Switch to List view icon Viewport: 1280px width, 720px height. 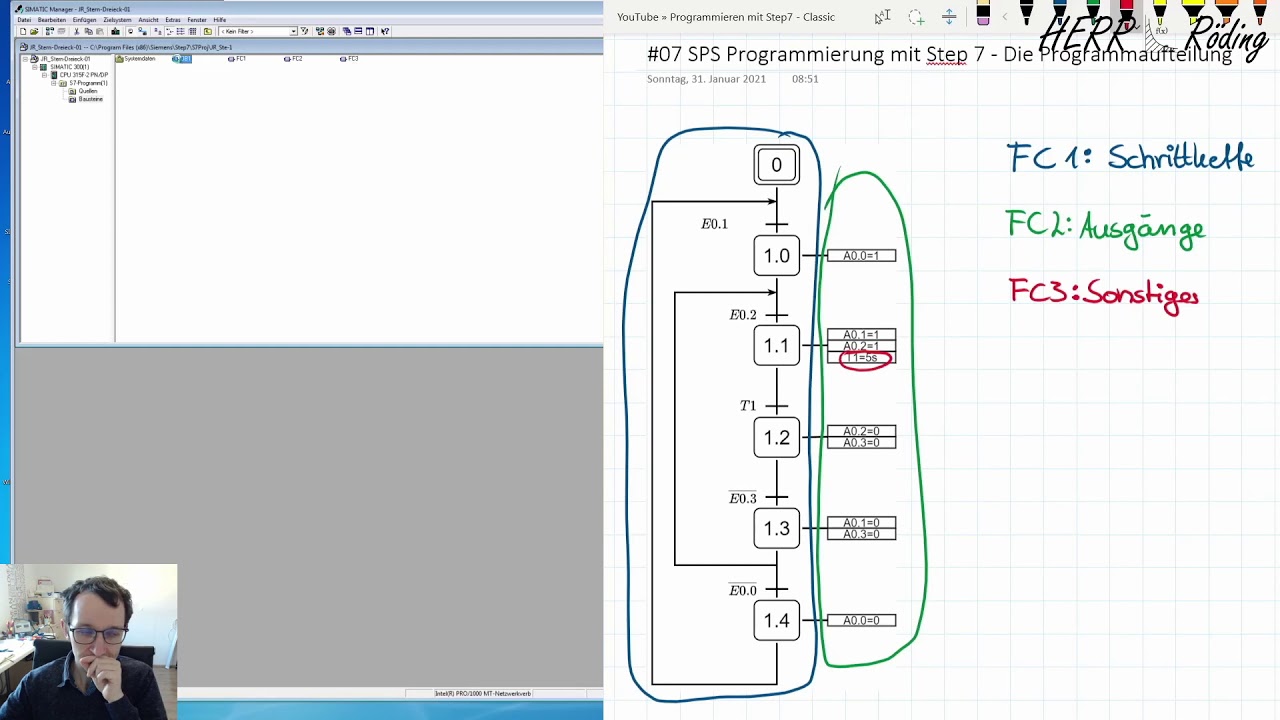coord(180,31)
